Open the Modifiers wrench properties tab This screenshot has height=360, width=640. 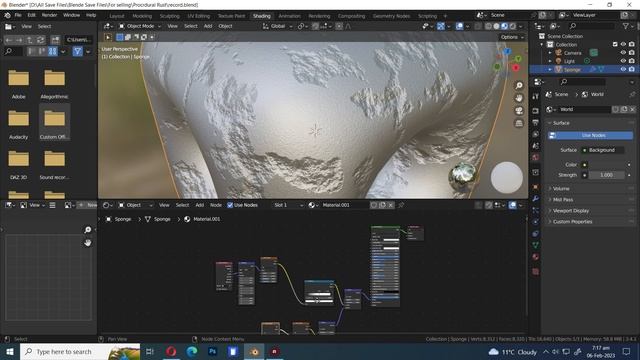click(x=536, y=199)
